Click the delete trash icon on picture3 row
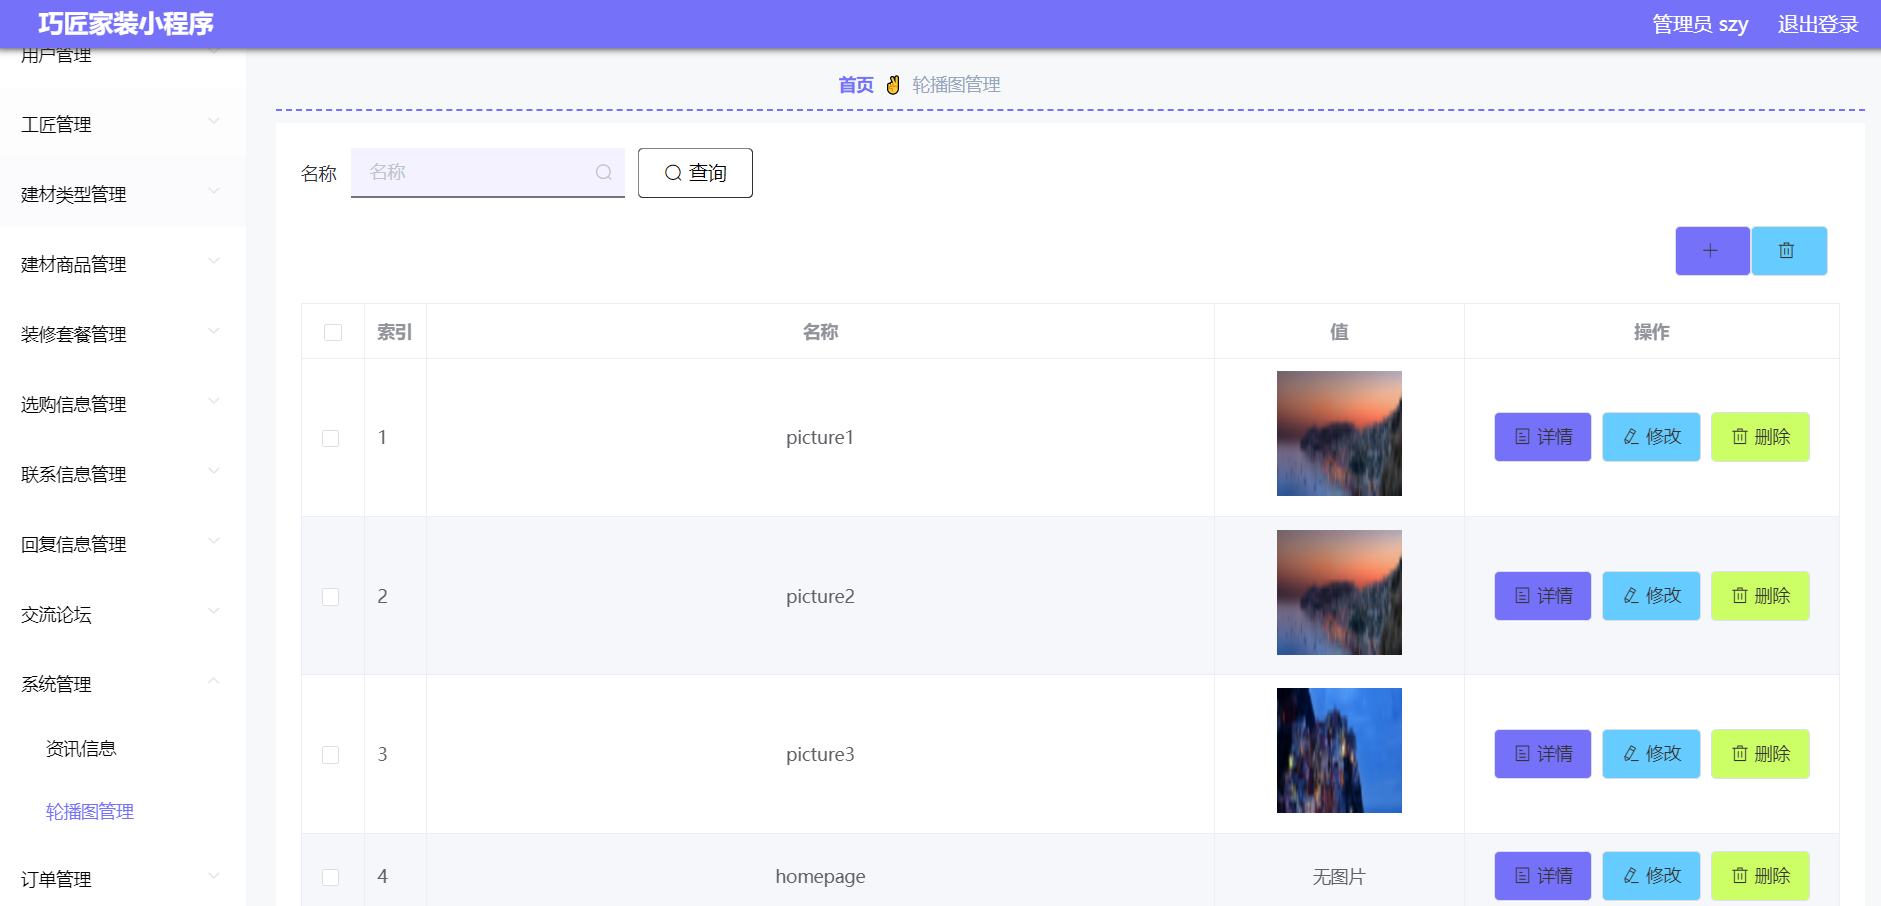Image resolution: width=1881 pixels, height=906 pixels. point(1739,754)
